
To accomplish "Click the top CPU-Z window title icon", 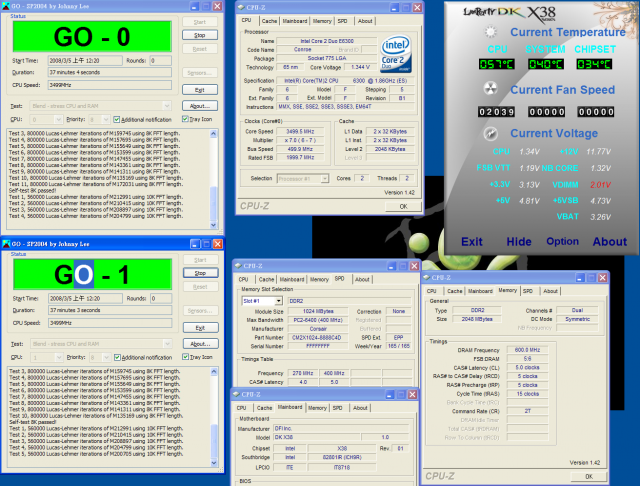I will tap(241, 7).
